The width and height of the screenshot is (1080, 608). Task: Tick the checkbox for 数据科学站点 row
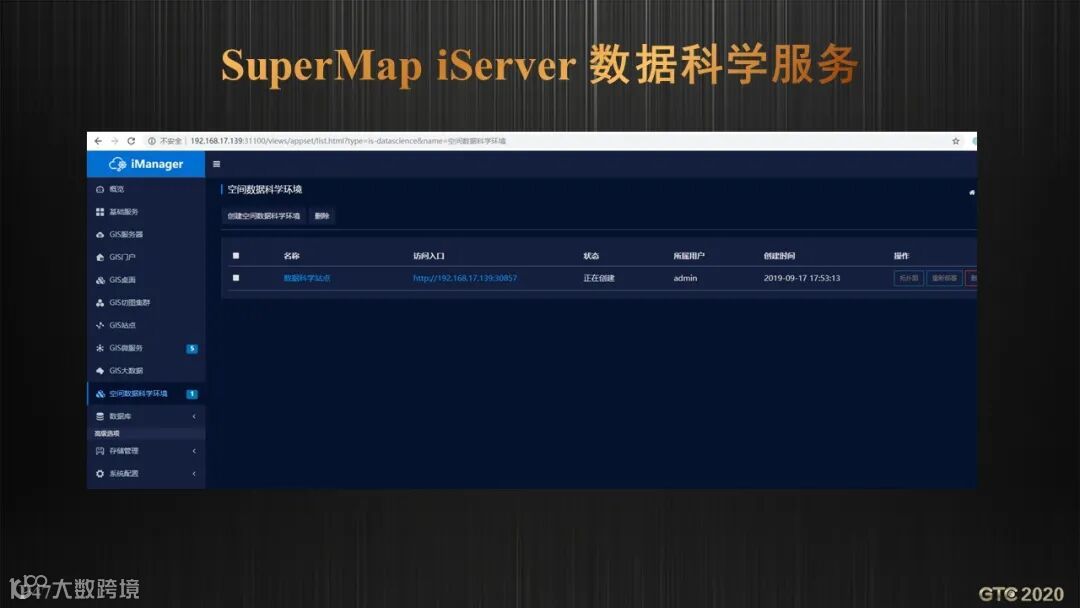236,277
